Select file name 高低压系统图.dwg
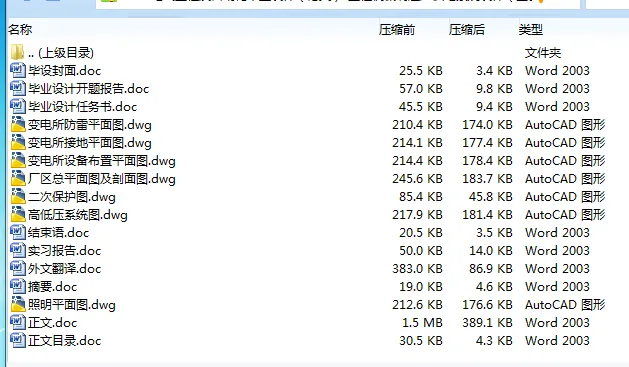 [x=78, y=215]
